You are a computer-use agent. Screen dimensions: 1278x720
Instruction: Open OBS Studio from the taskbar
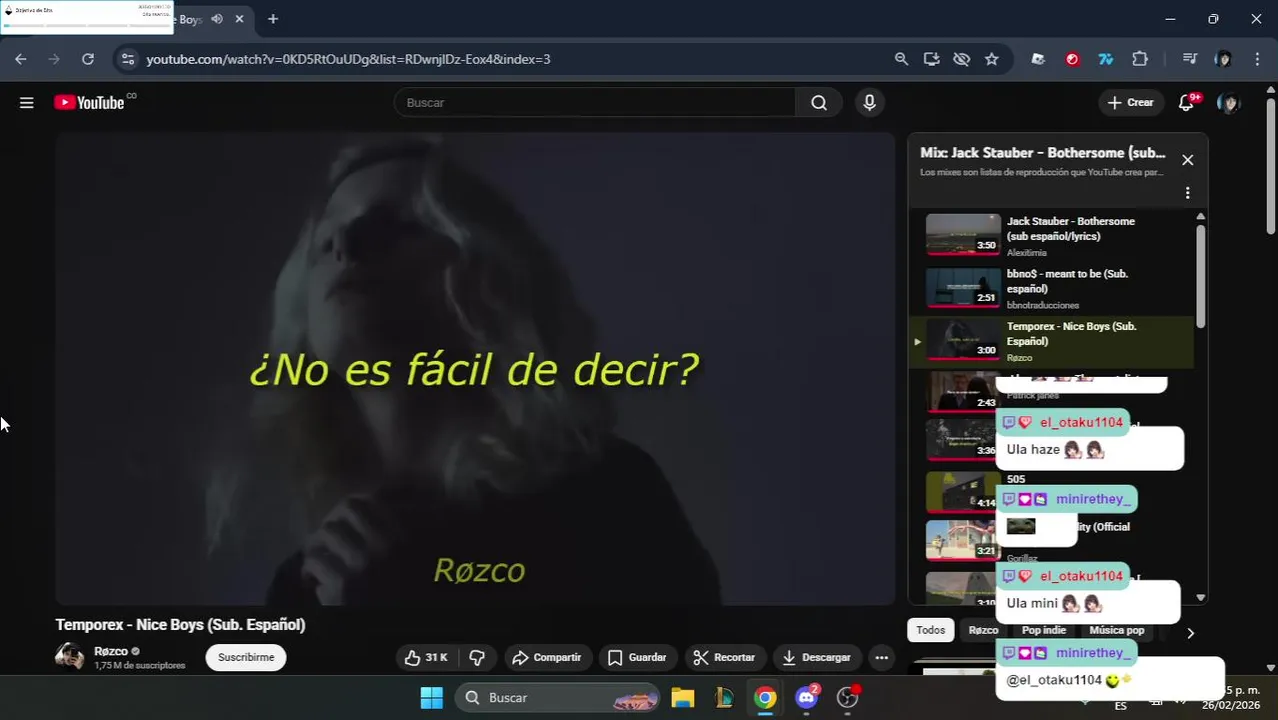(x=848, y=697)
